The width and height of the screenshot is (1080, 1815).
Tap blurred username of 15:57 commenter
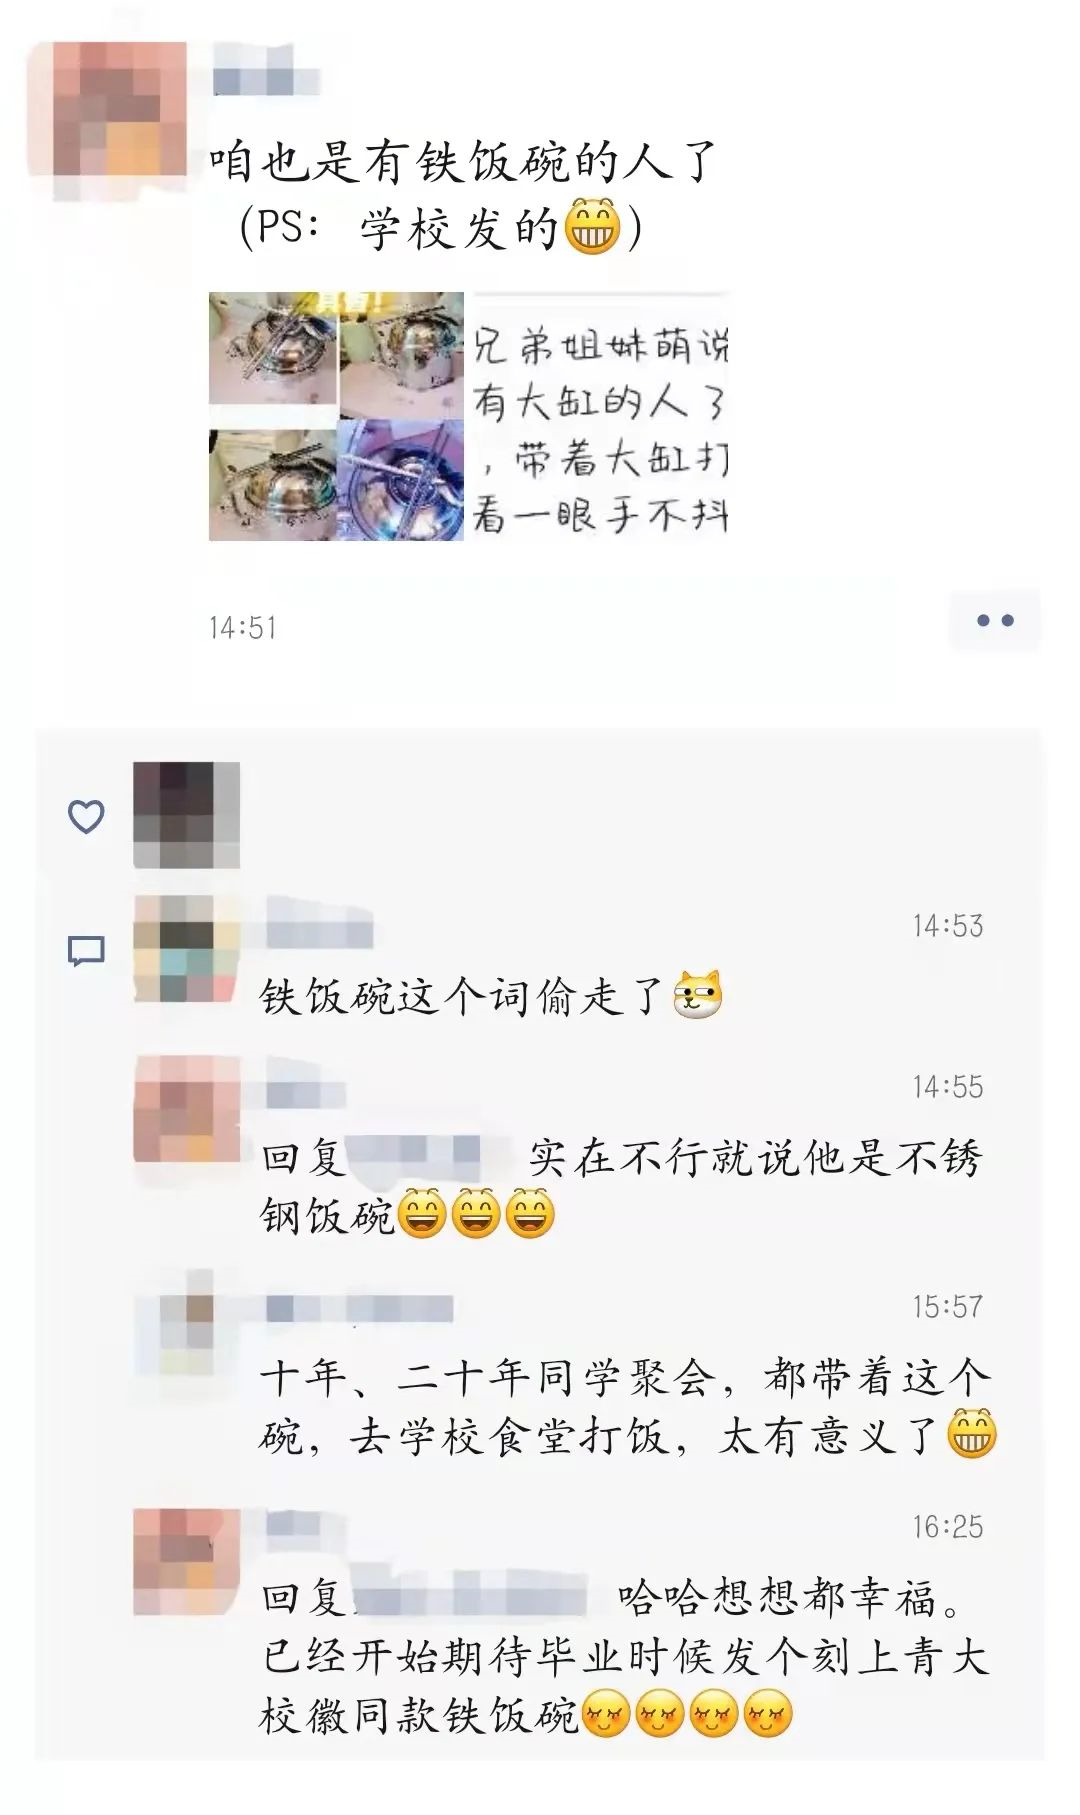(x=358, y=1307)
